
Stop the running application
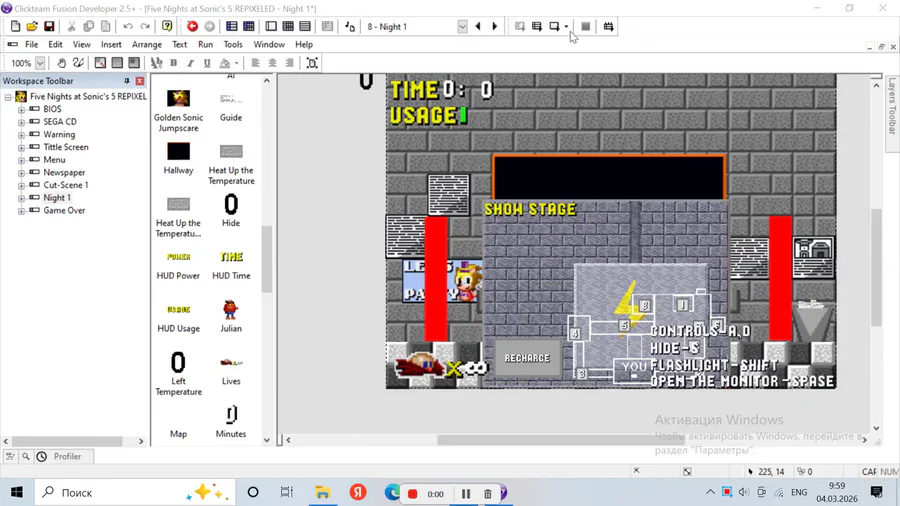585,26
